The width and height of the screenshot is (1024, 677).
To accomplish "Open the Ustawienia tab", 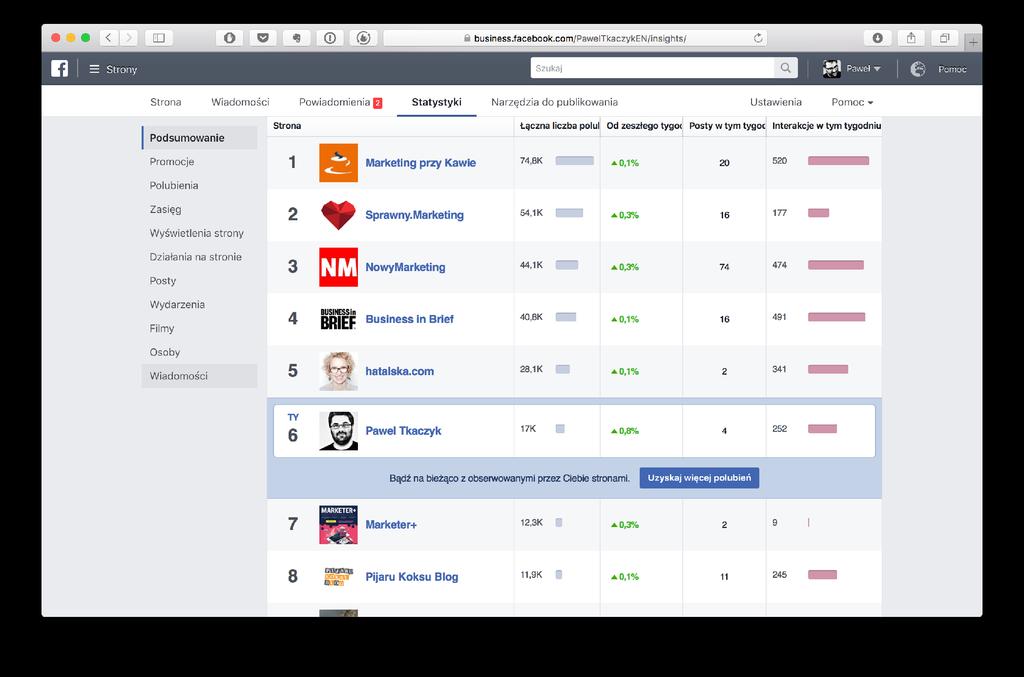I will coord(776,102).
